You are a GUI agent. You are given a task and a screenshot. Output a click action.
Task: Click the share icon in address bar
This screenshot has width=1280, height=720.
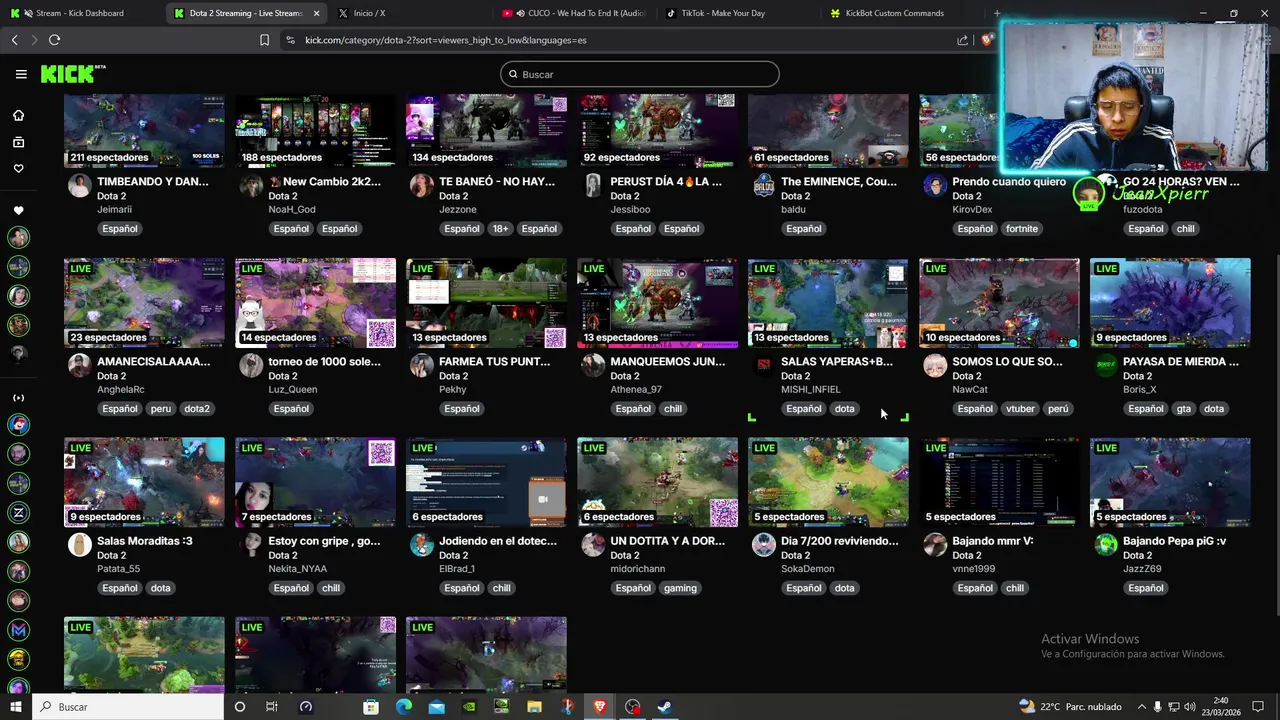pyautogui.click(x=962, y=40)
